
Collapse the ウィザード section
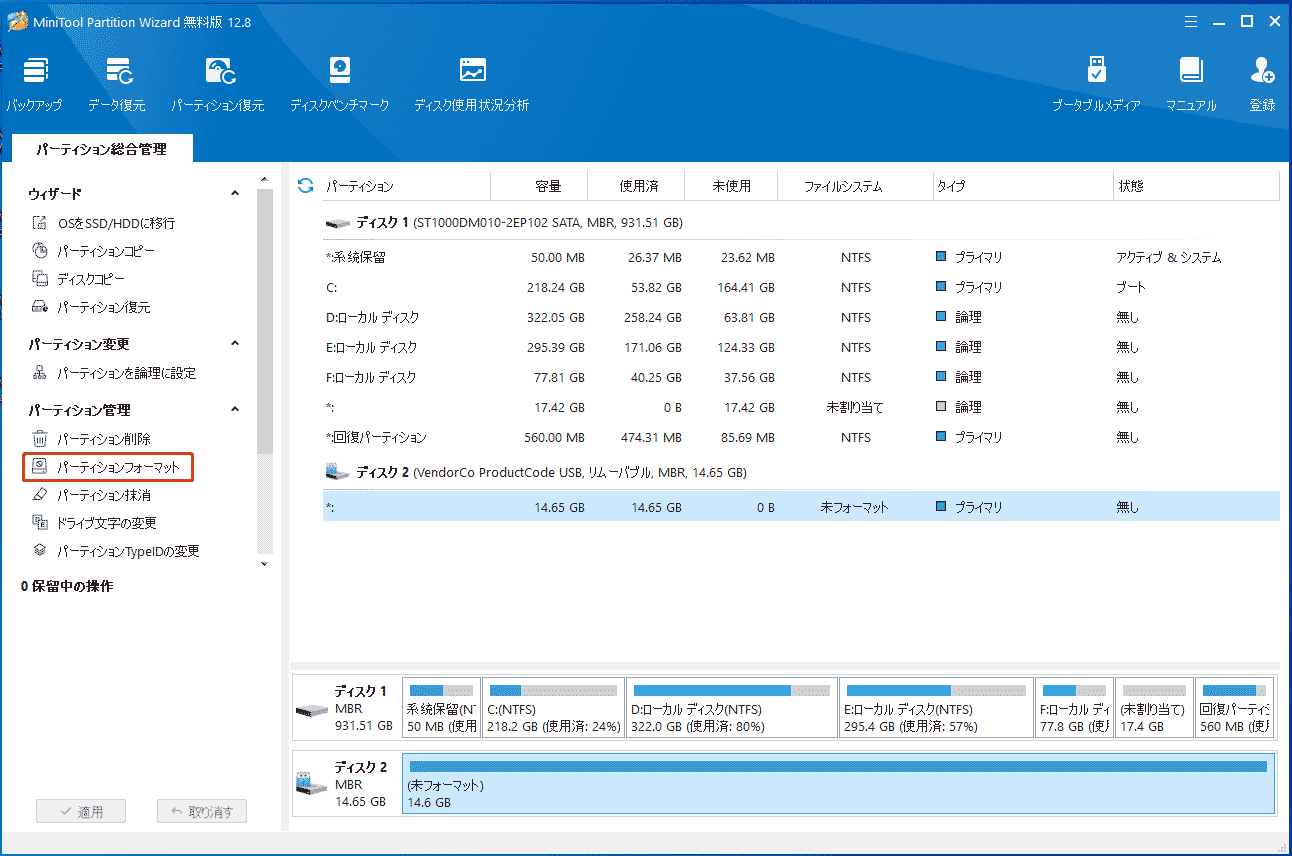coord(235,194)
